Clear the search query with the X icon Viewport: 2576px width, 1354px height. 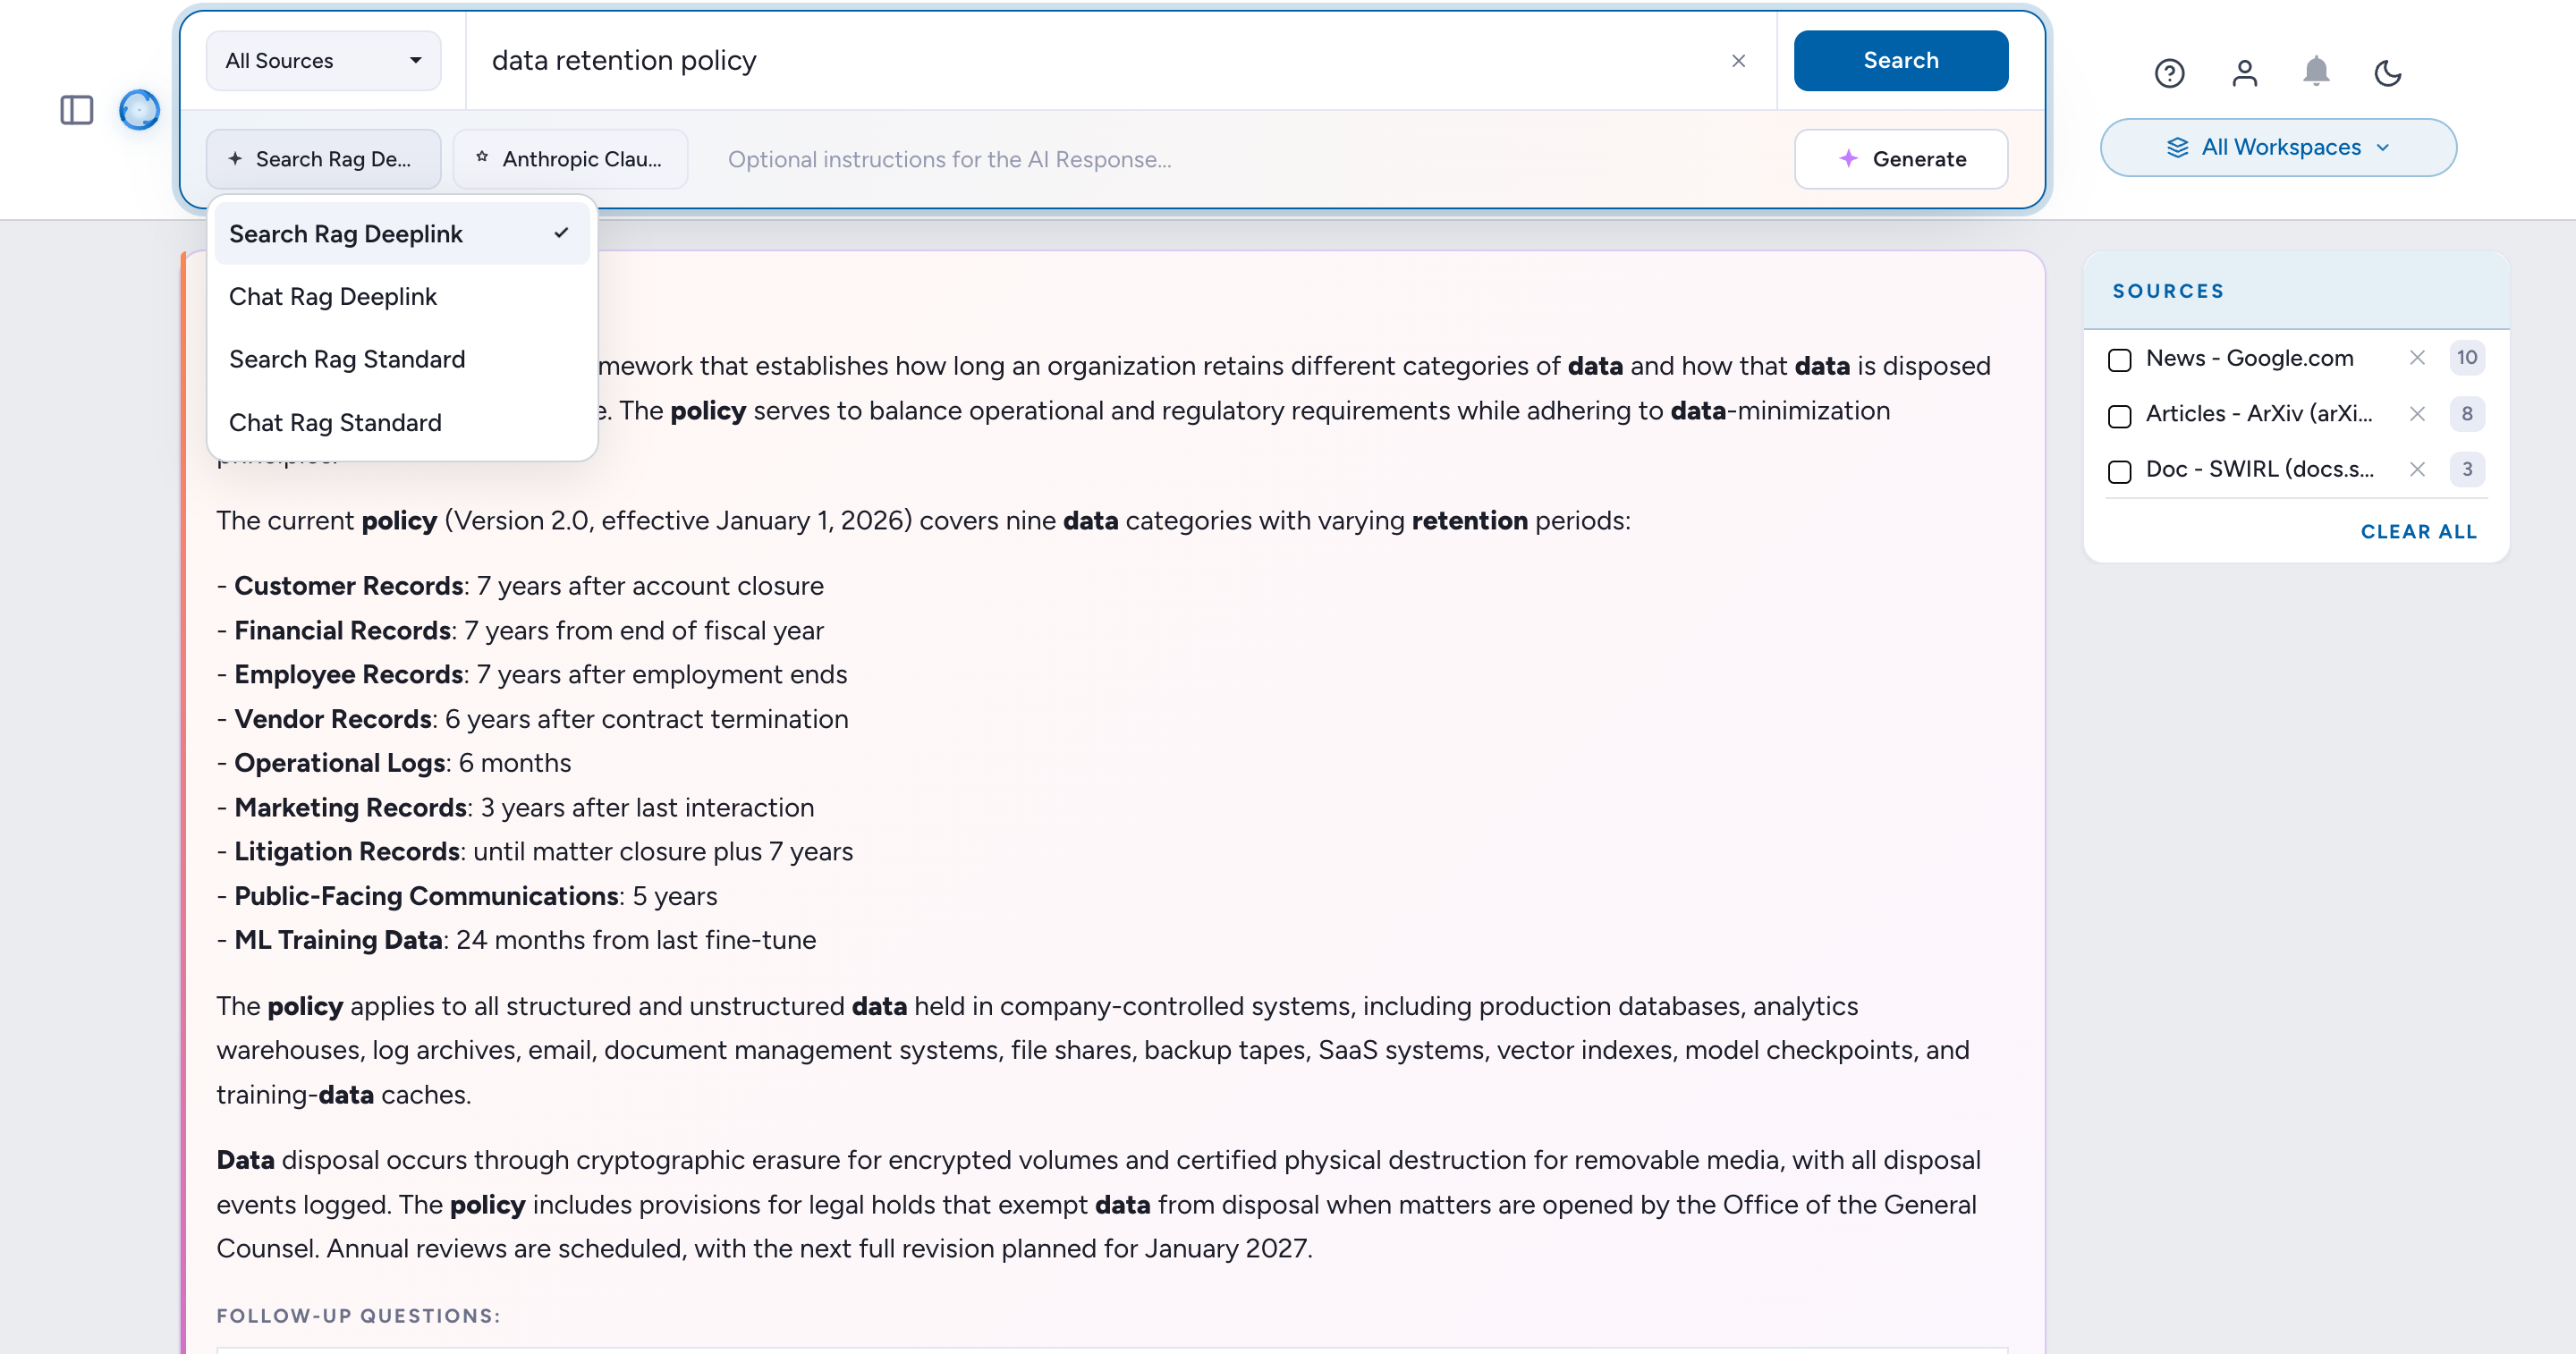click(1739, 61)
